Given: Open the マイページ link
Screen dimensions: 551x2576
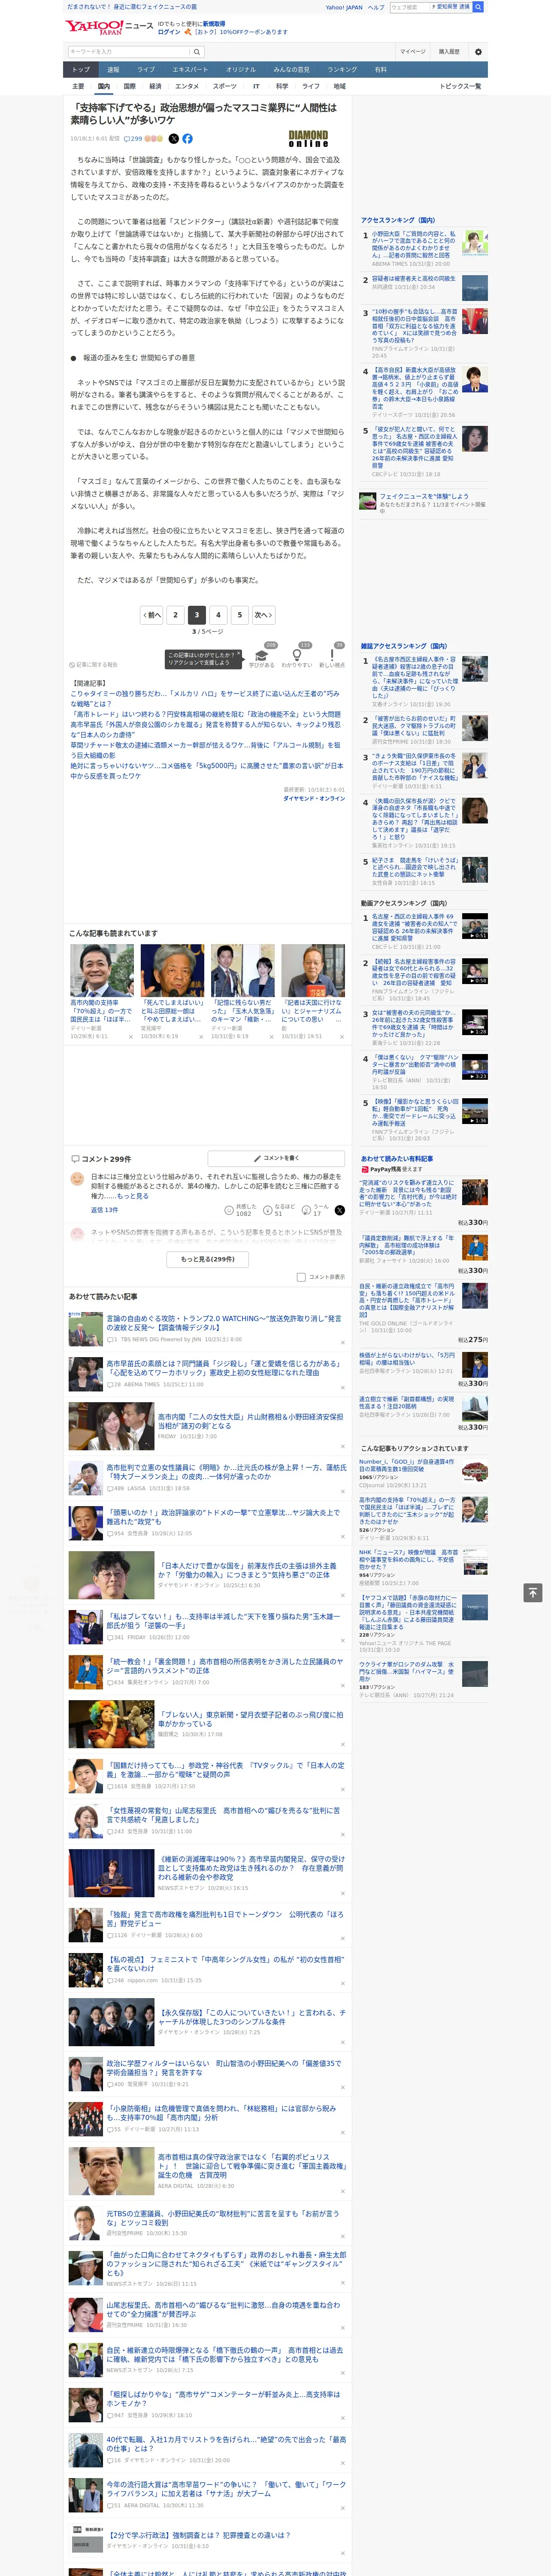Looking at the screenshot, I should point(412,52).
